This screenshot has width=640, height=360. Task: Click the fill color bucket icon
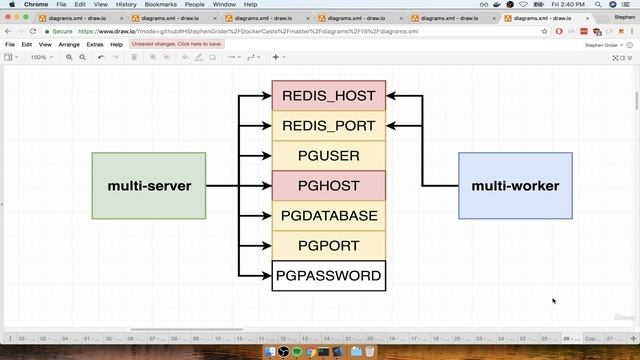[185, 58]
